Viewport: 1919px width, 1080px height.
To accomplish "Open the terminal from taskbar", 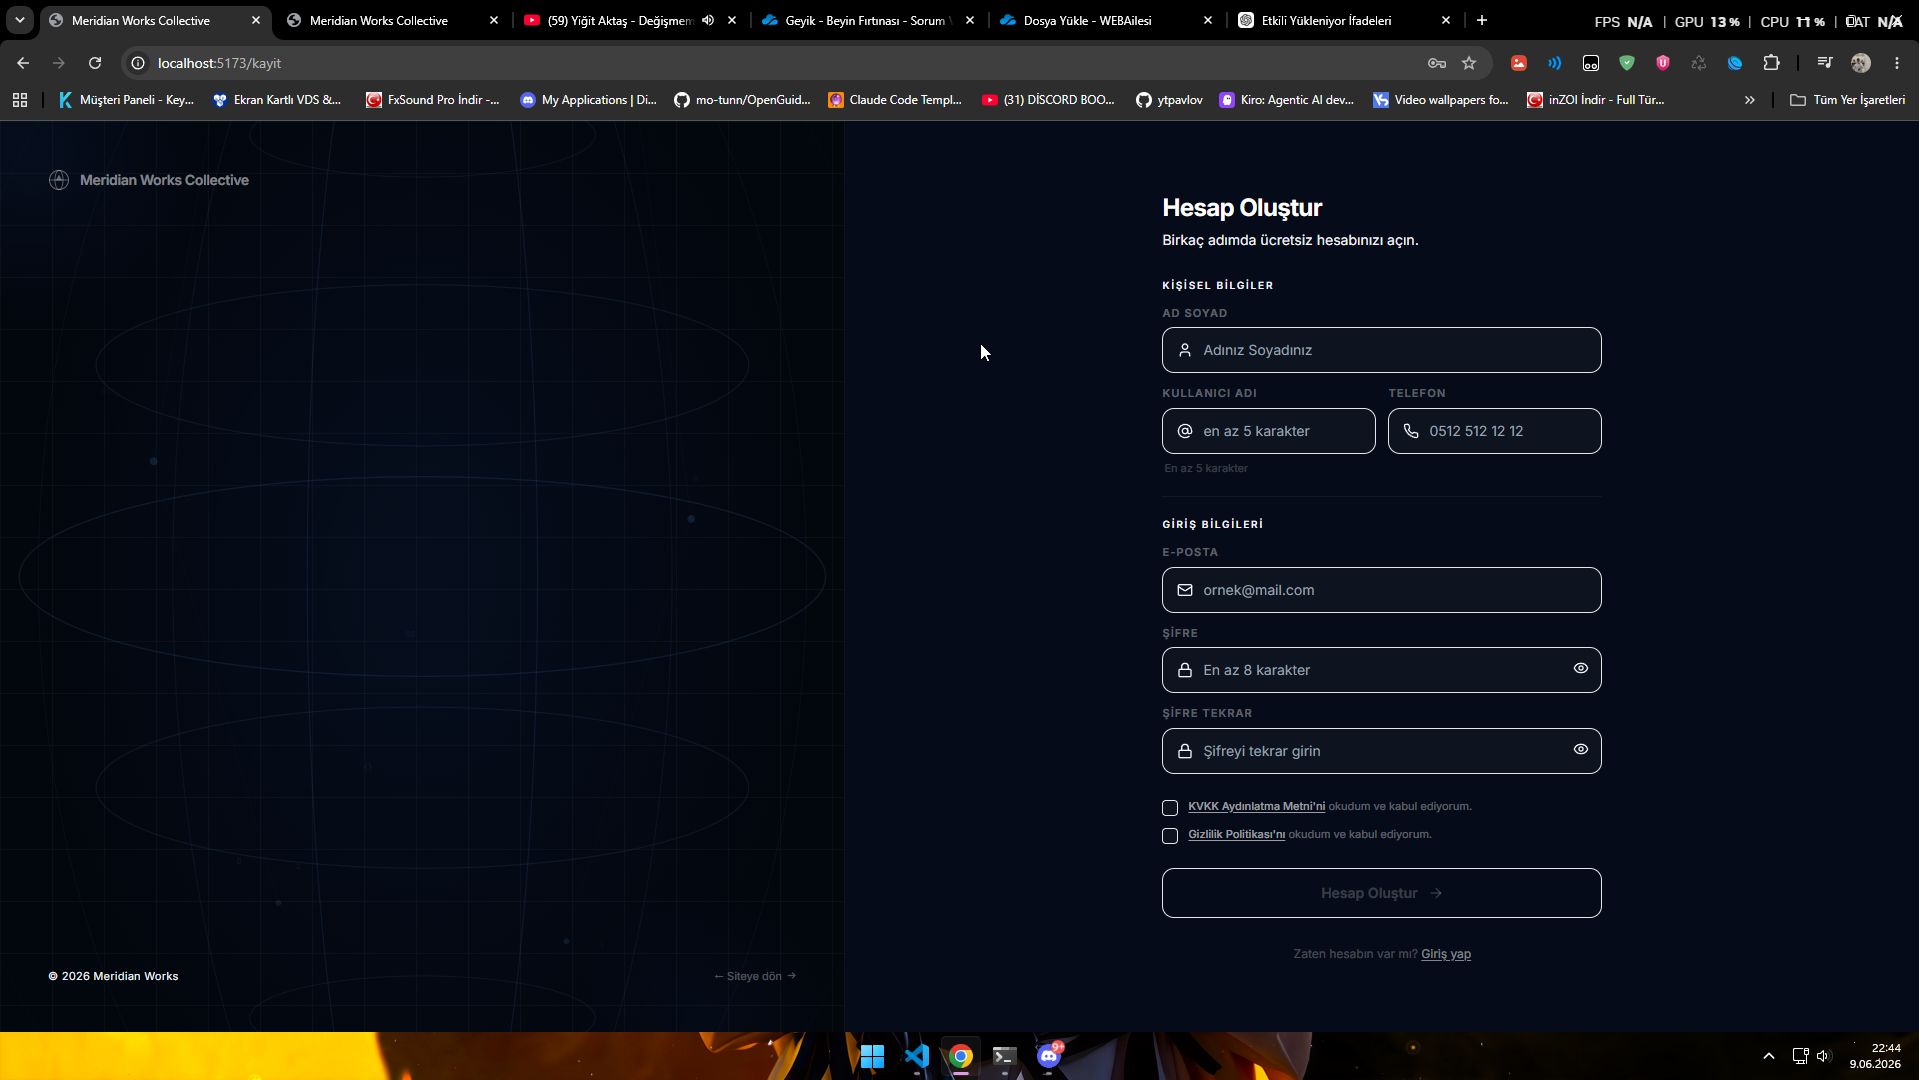I will [1005, 1056].
